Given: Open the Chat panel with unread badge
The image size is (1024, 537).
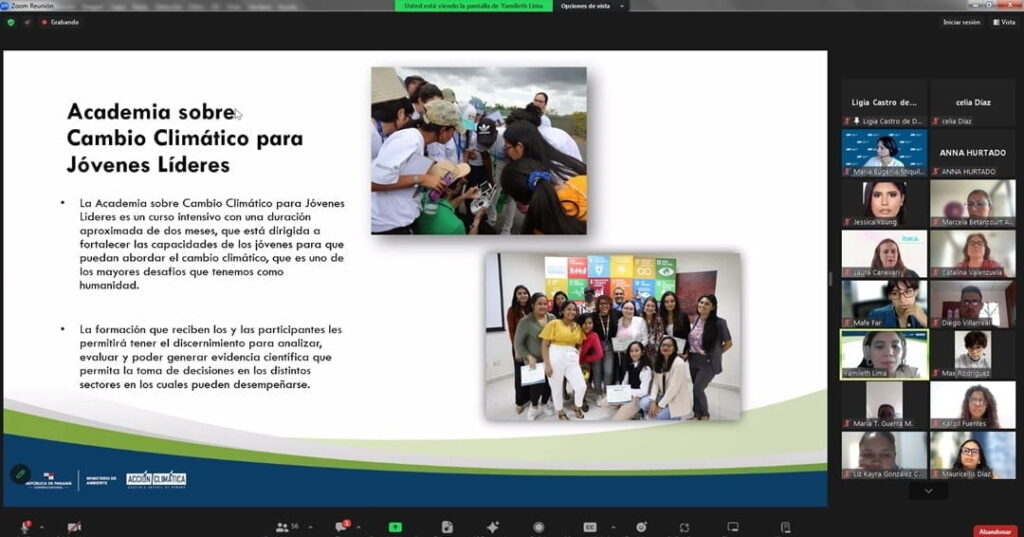Looking at the screenshot, I should tap(343, 526).
